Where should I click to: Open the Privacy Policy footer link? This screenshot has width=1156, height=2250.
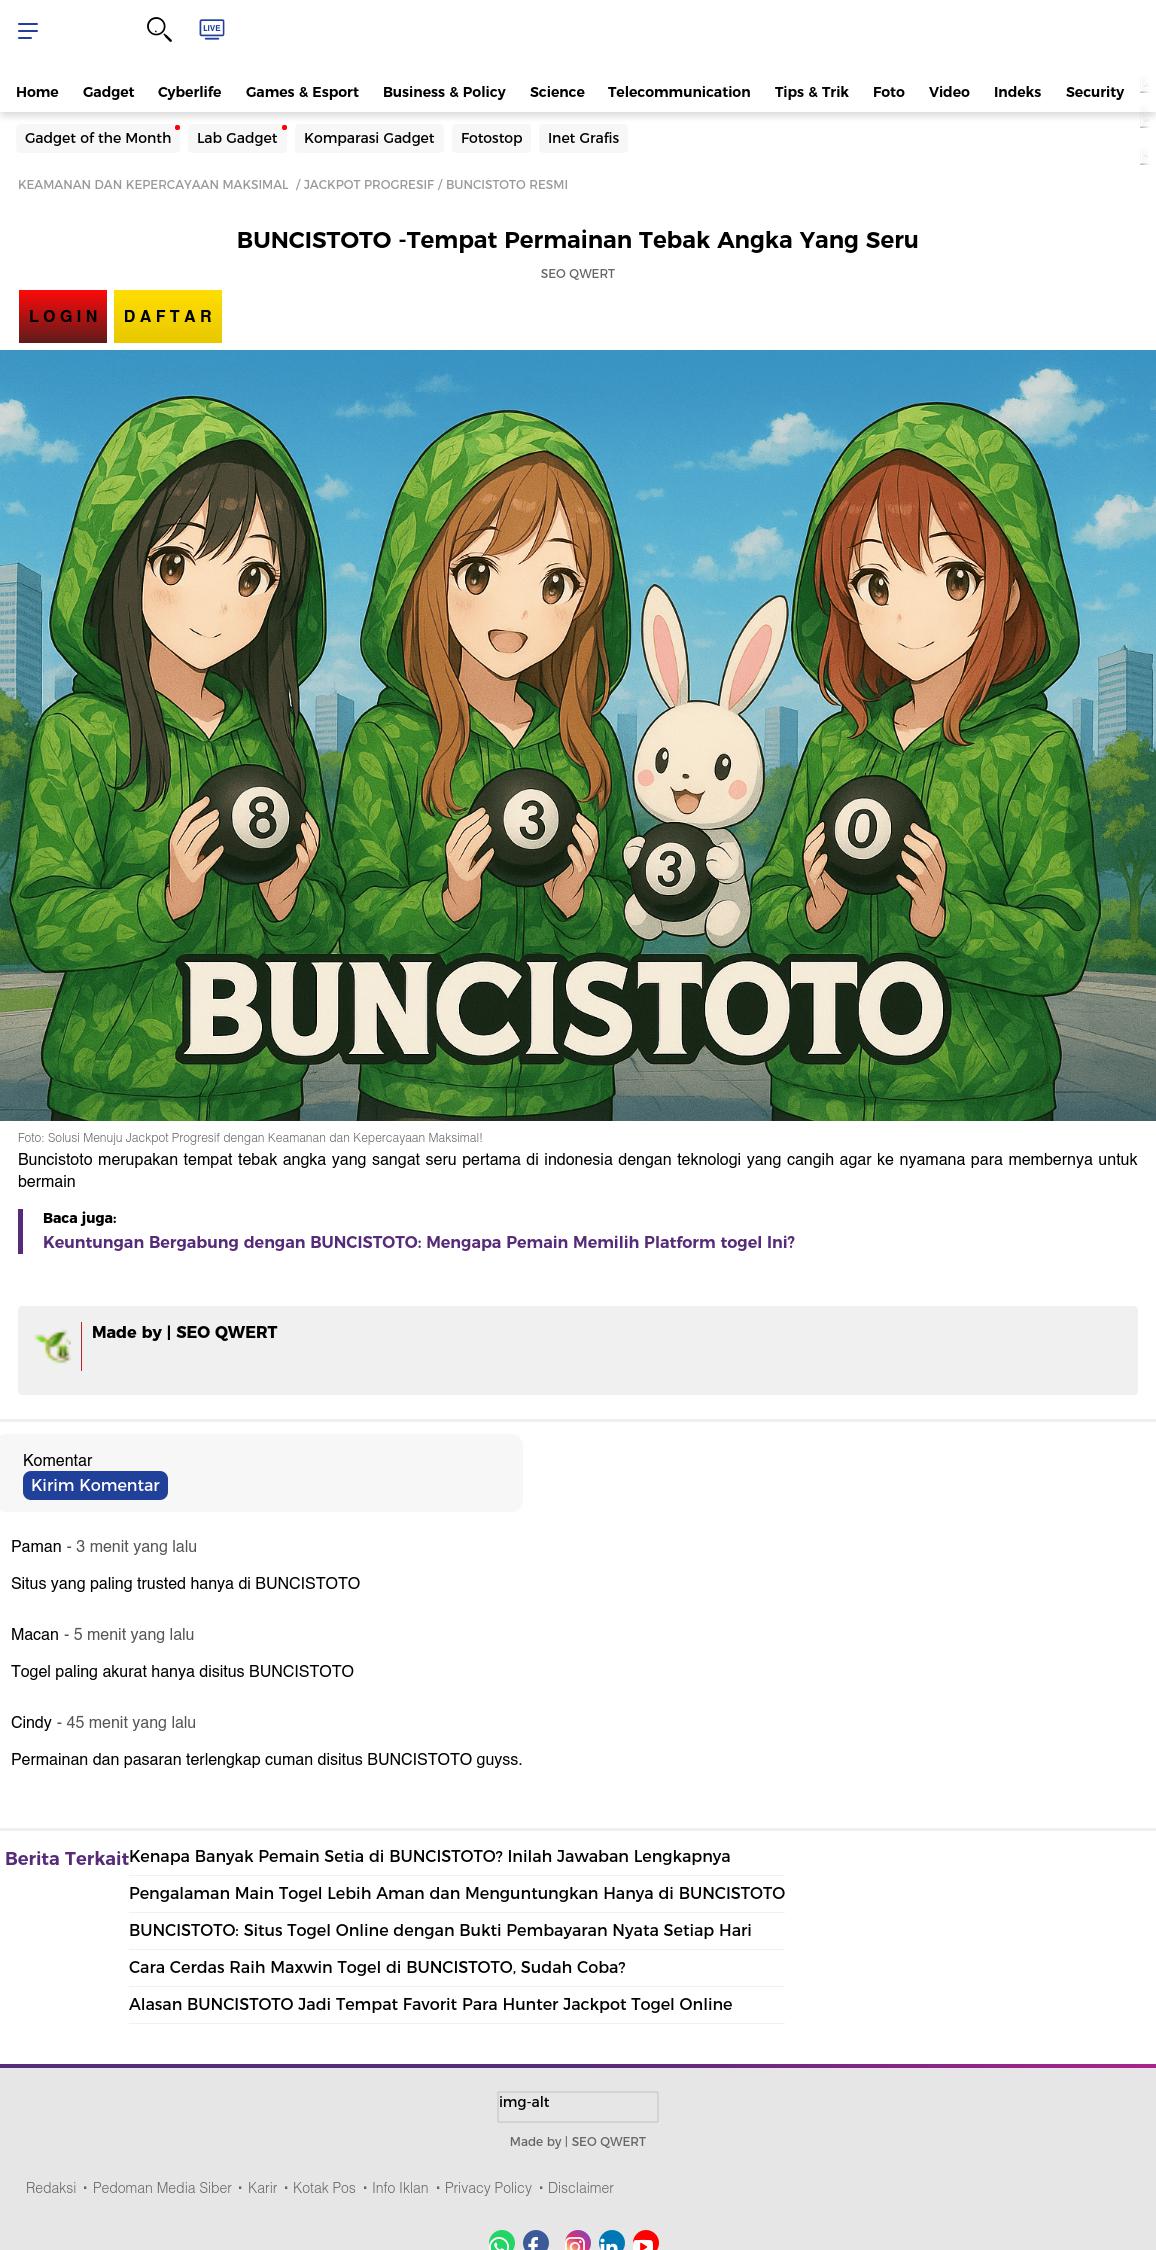pos(488,2188)
